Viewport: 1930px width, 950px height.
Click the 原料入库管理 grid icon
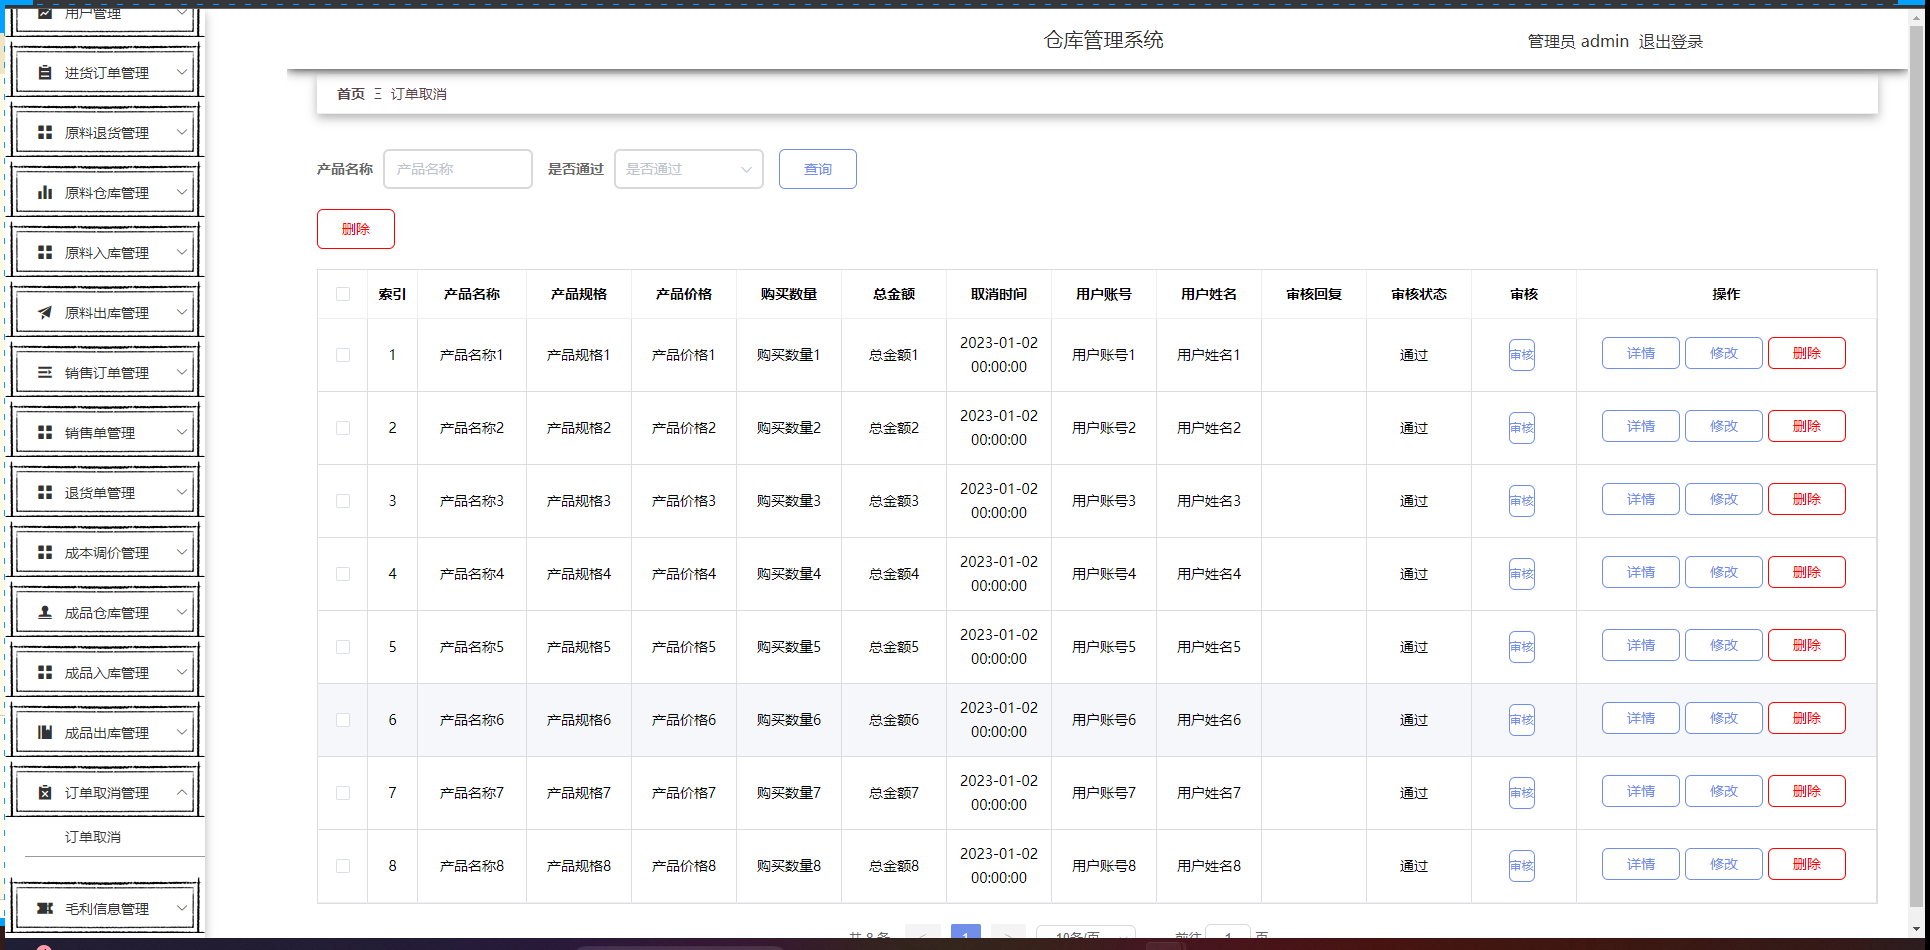click(45, 253)
